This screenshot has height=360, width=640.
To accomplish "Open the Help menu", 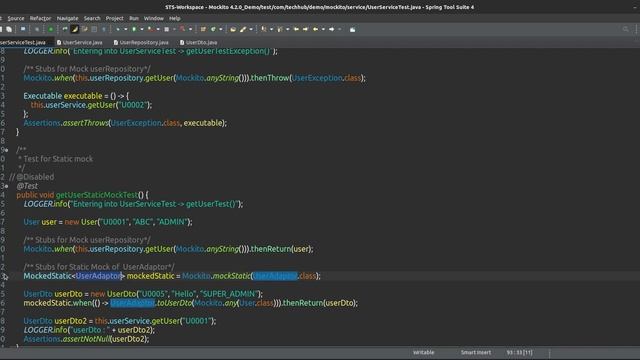I will pyautogui.click(x=175, y=18).
